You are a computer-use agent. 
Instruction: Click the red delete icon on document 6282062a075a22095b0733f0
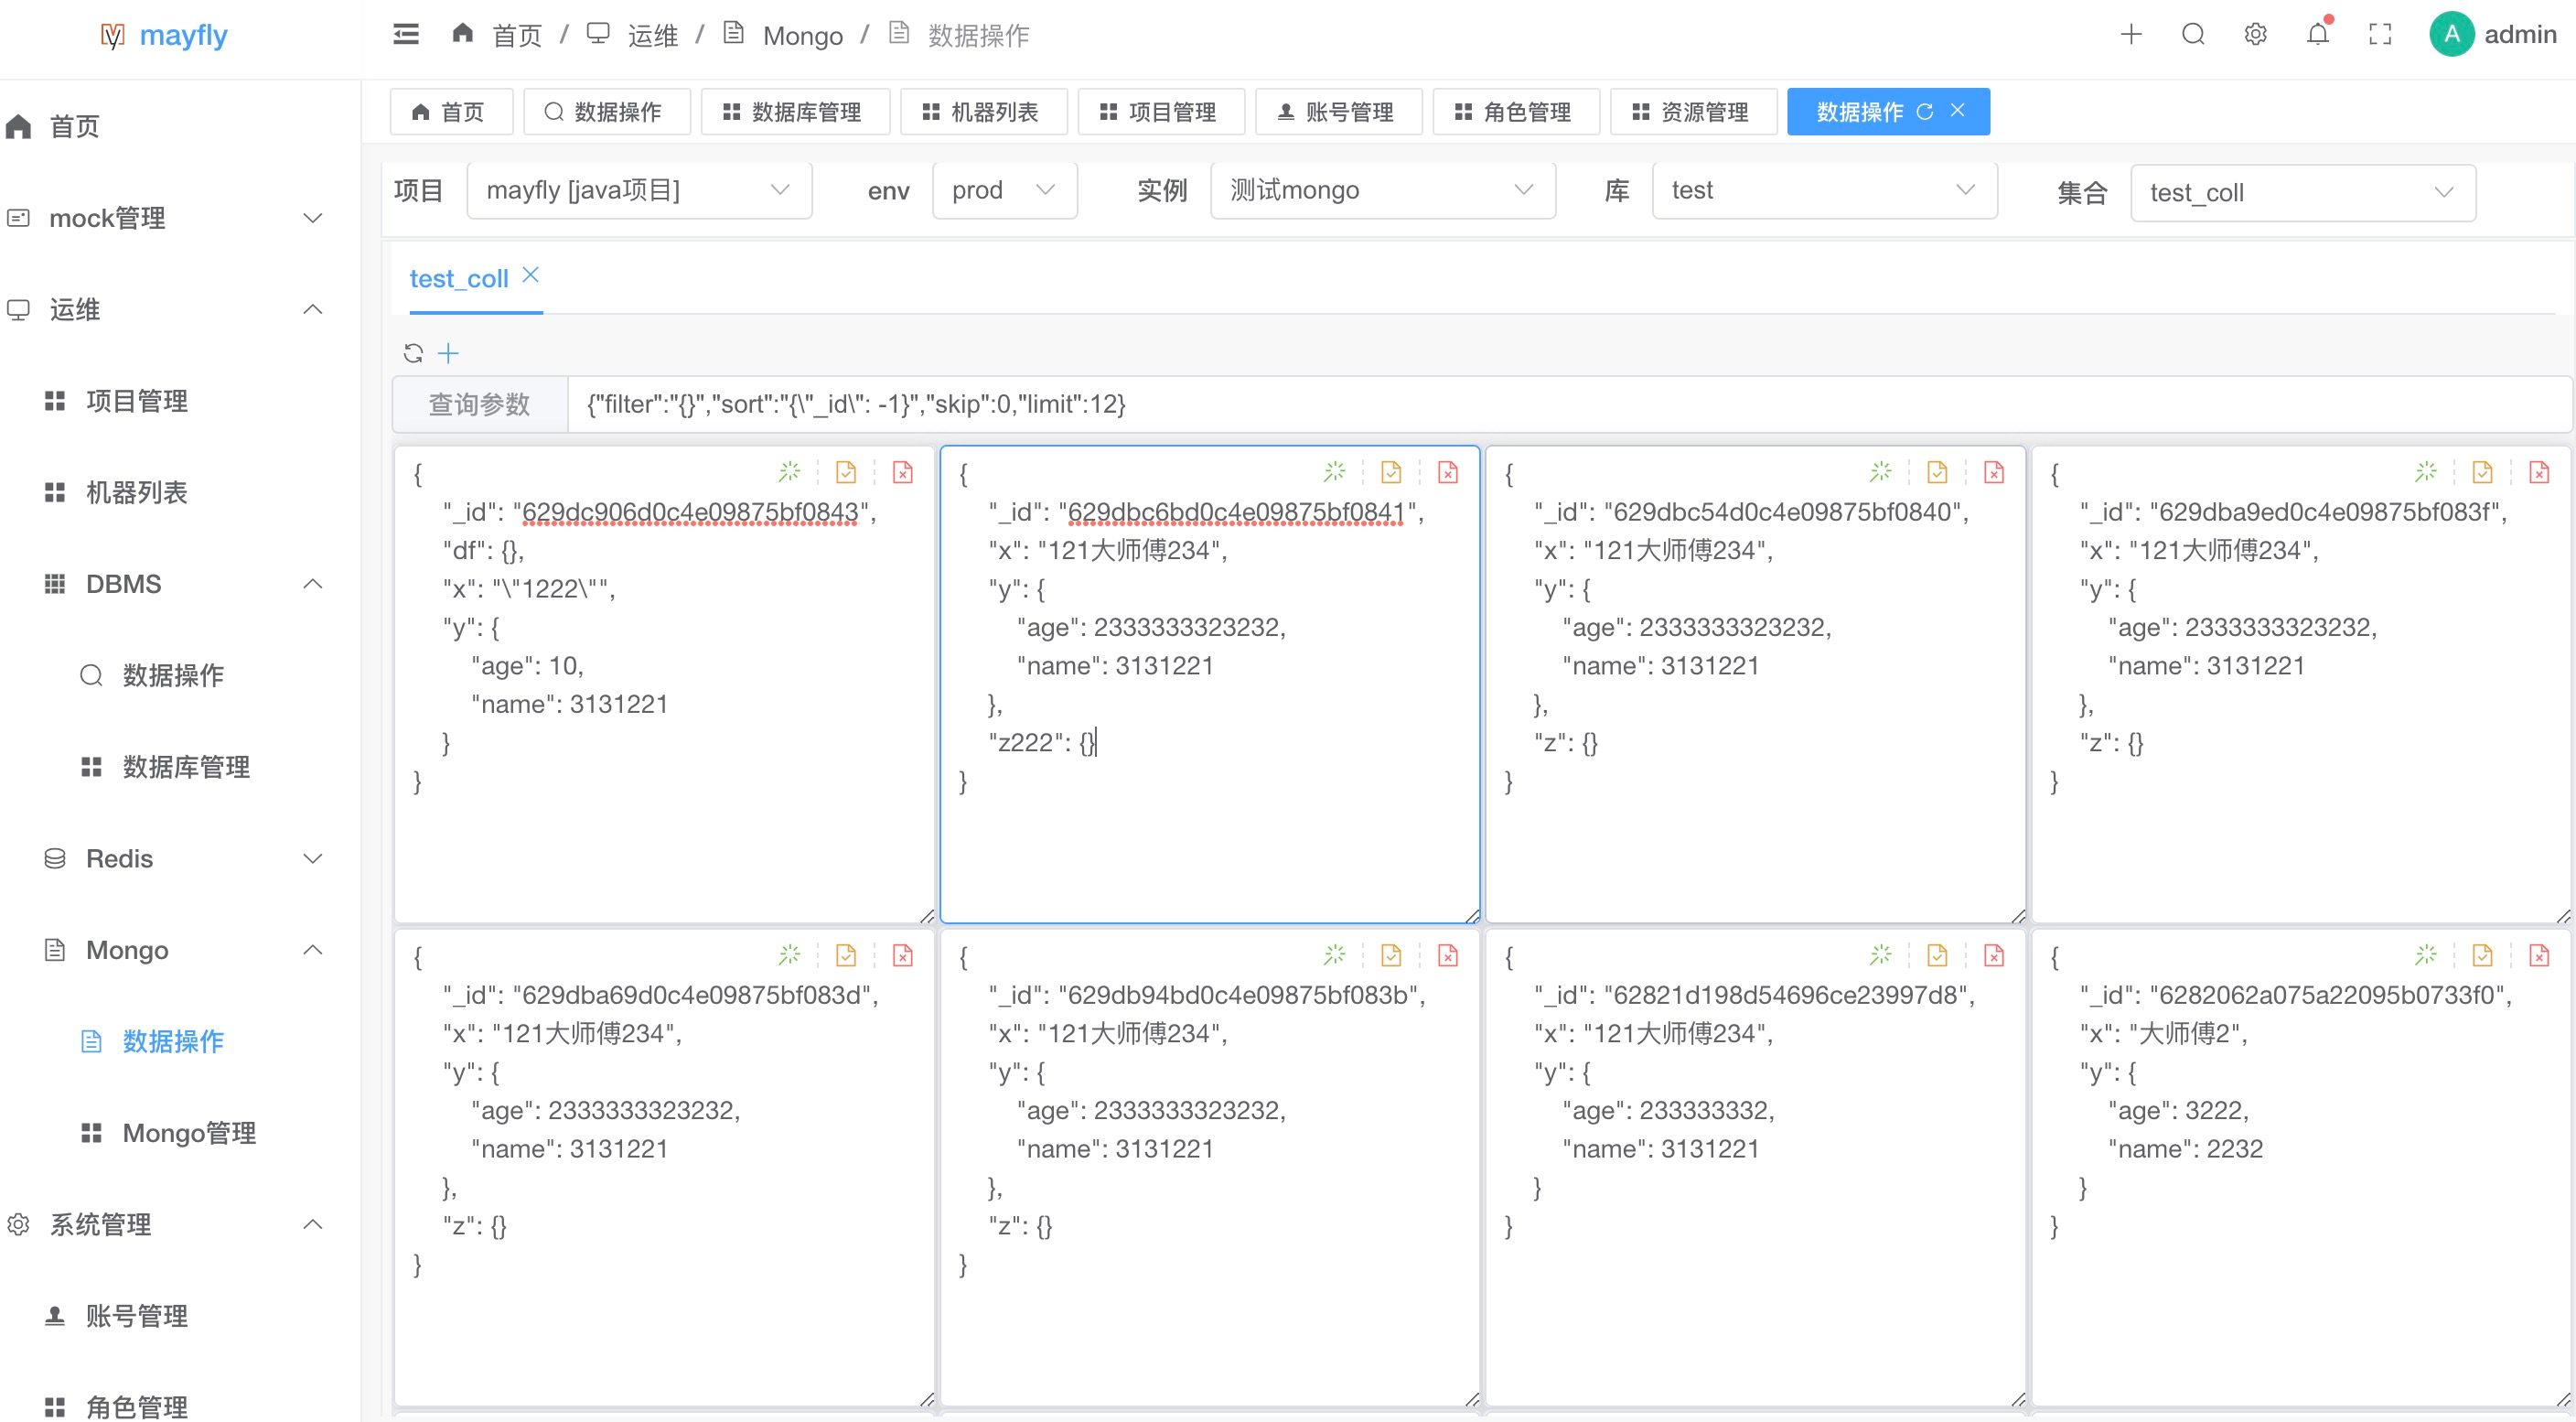point(2538,955)
